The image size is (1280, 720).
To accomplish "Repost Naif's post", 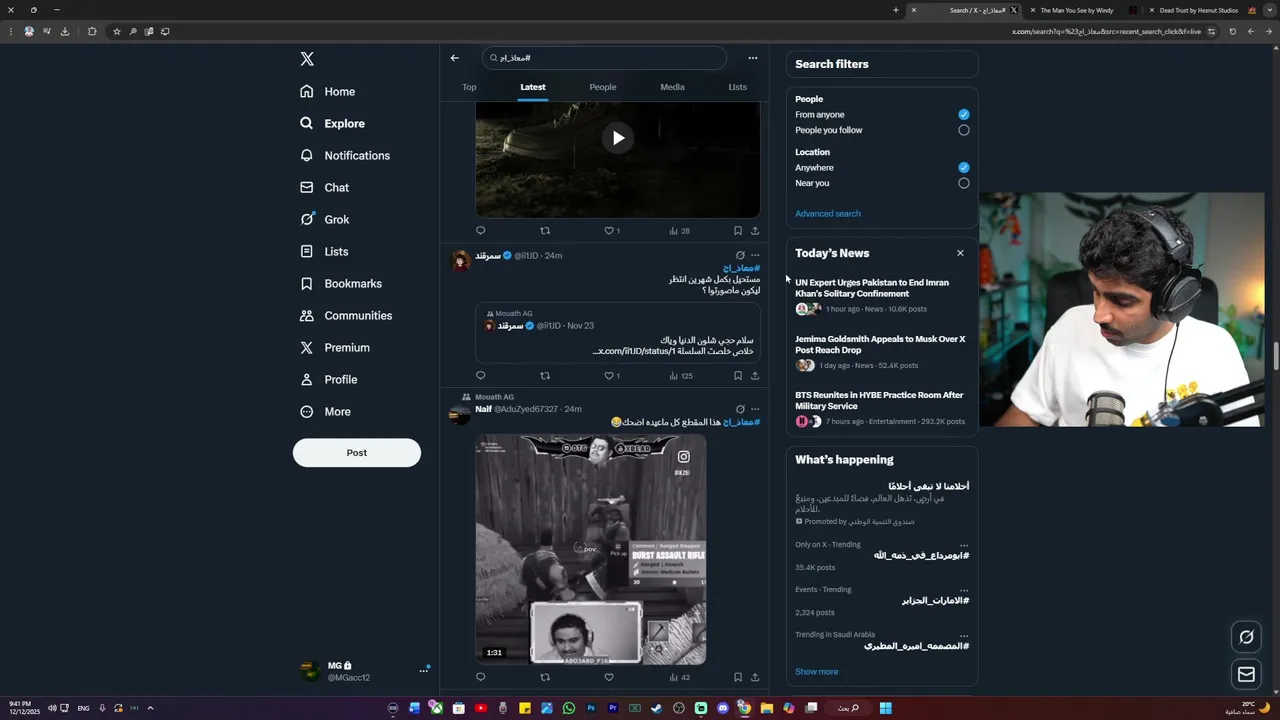I will point(545,677).
